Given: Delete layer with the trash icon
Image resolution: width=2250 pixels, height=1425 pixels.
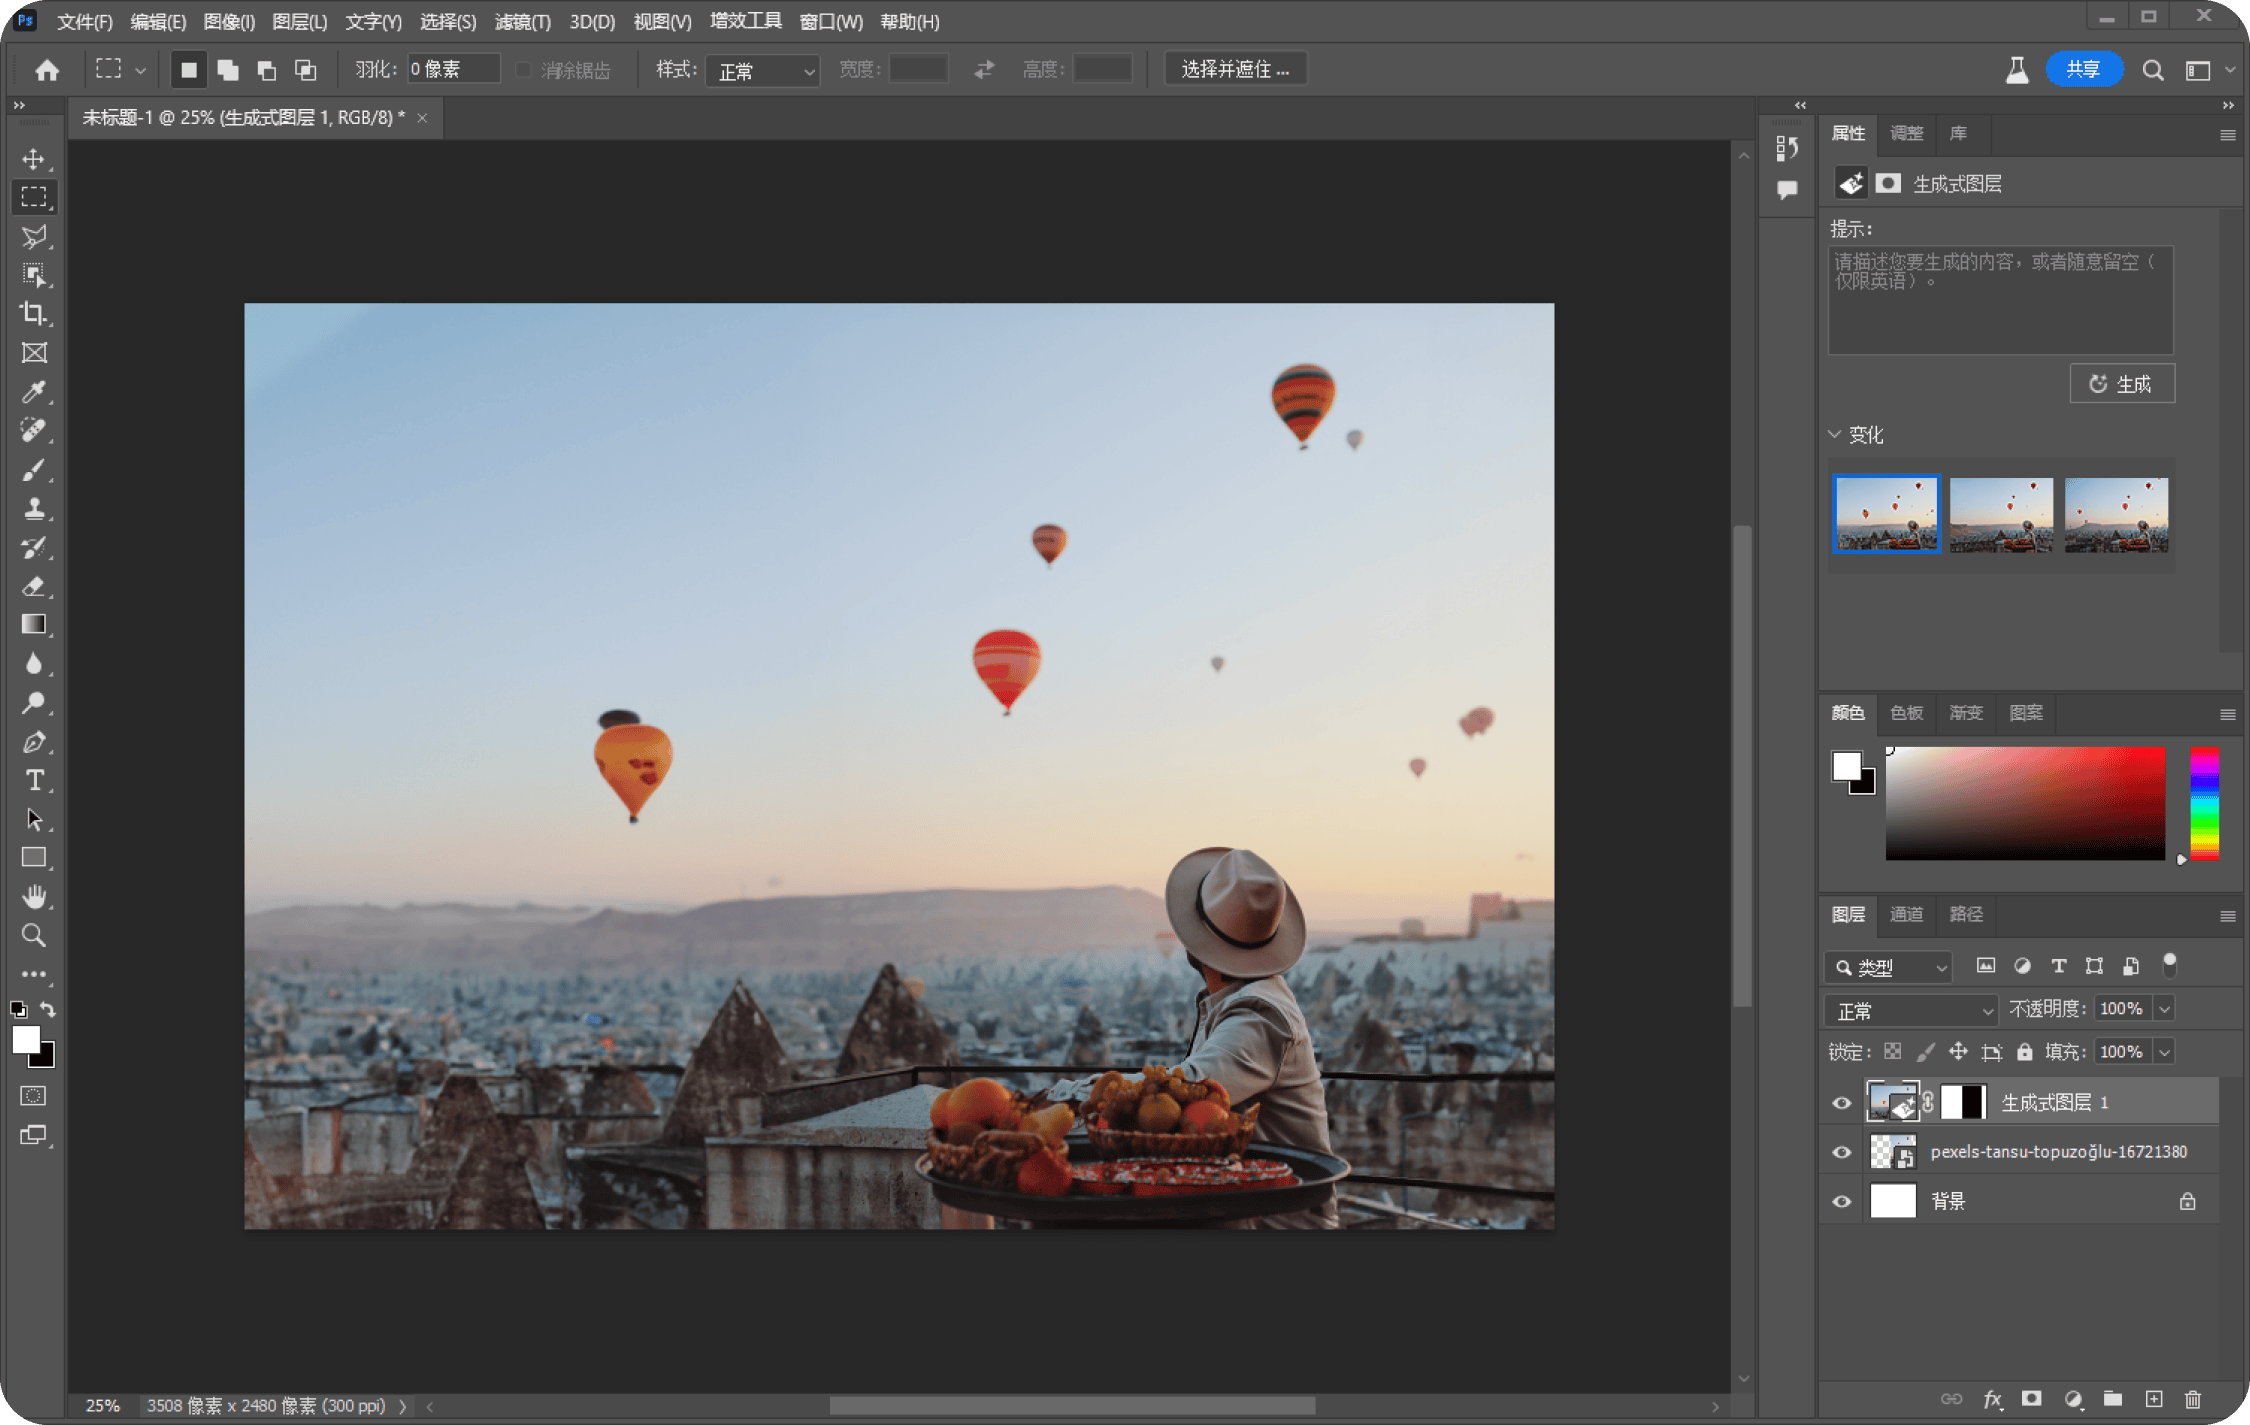Looking at the screenshot, I should click(x=2193, y=1399).
